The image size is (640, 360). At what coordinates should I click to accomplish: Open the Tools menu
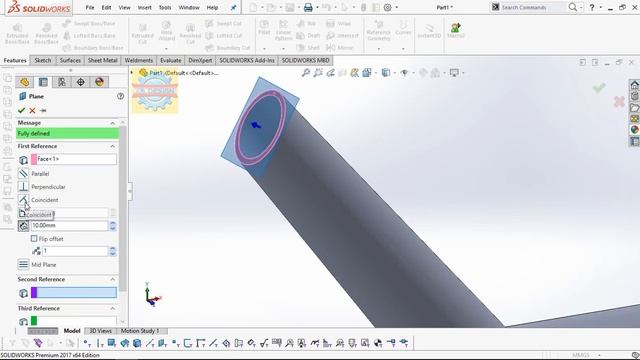[165, 7]
